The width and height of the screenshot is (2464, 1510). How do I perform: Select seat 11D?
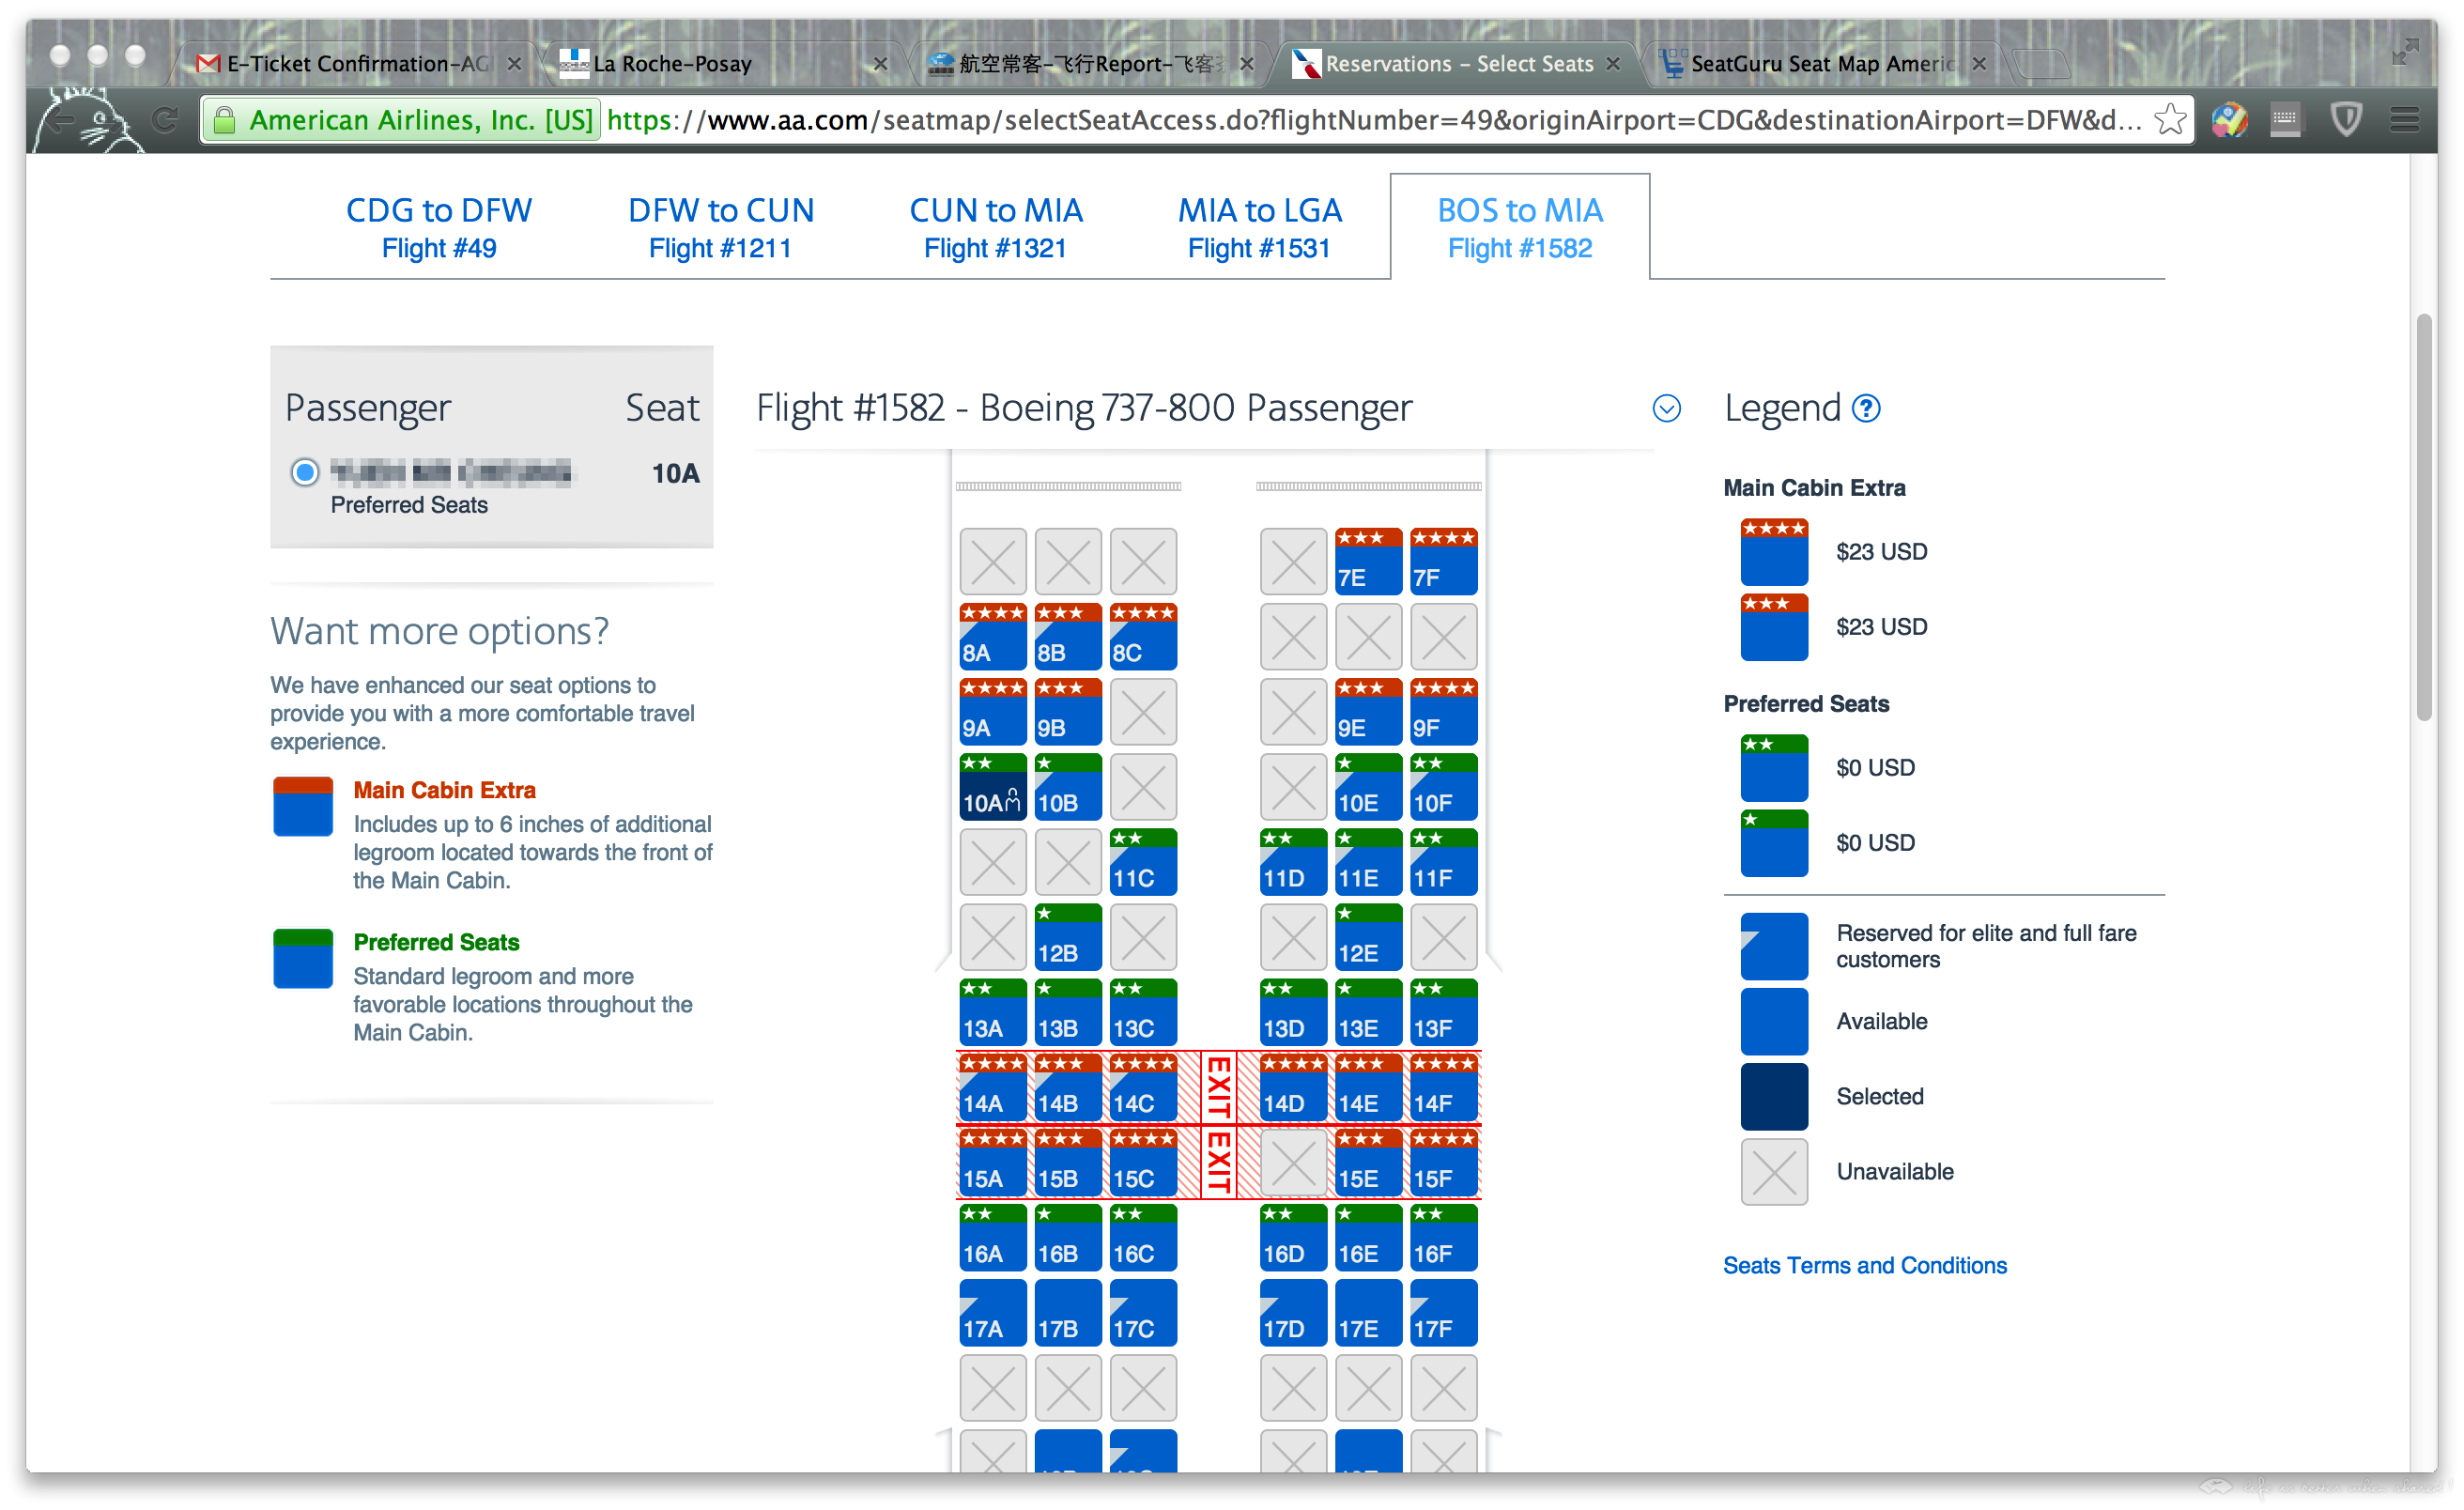[1292, 862]
